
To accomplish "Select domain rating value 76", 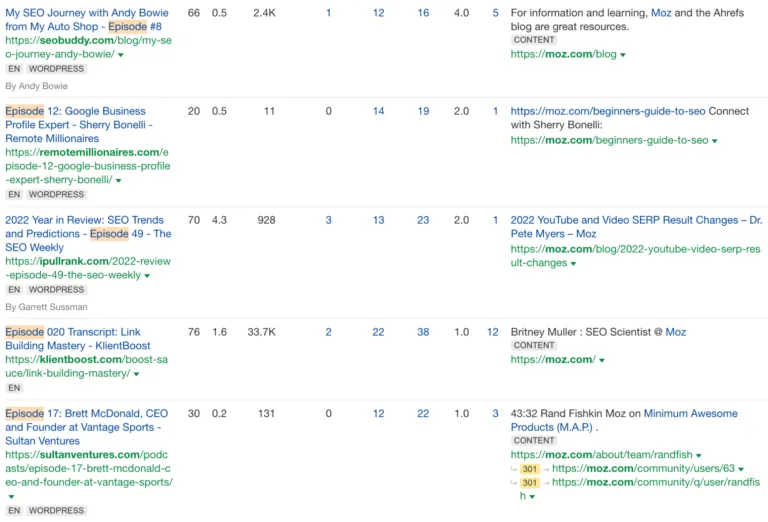I will click(x=194, y=332).
